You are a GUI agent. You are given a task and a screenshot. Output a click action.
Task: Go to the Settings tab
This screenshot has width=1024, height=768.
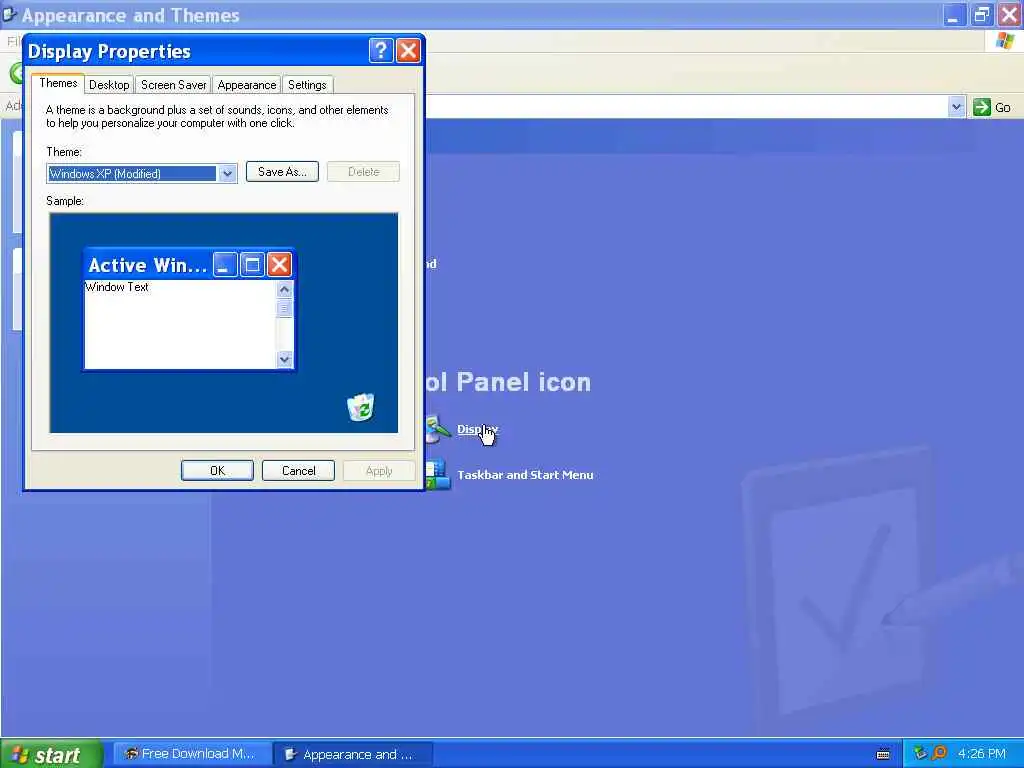pos(307,85)
